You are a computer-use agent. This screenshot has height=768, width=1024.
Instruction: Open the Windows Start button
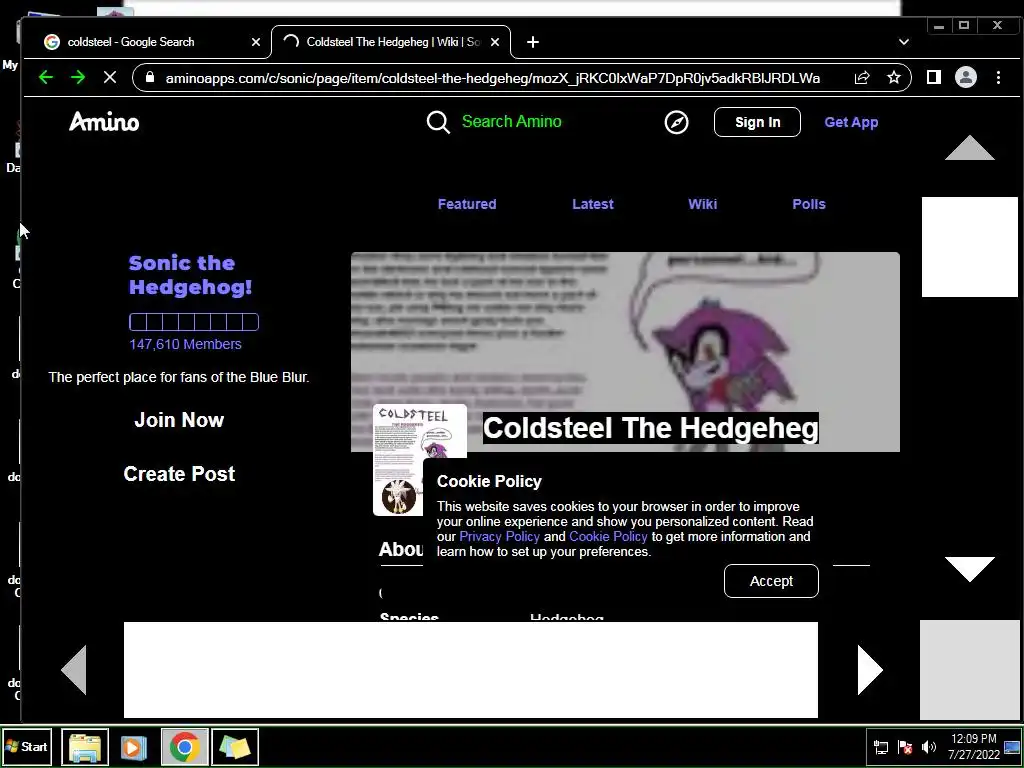(27, 747)
